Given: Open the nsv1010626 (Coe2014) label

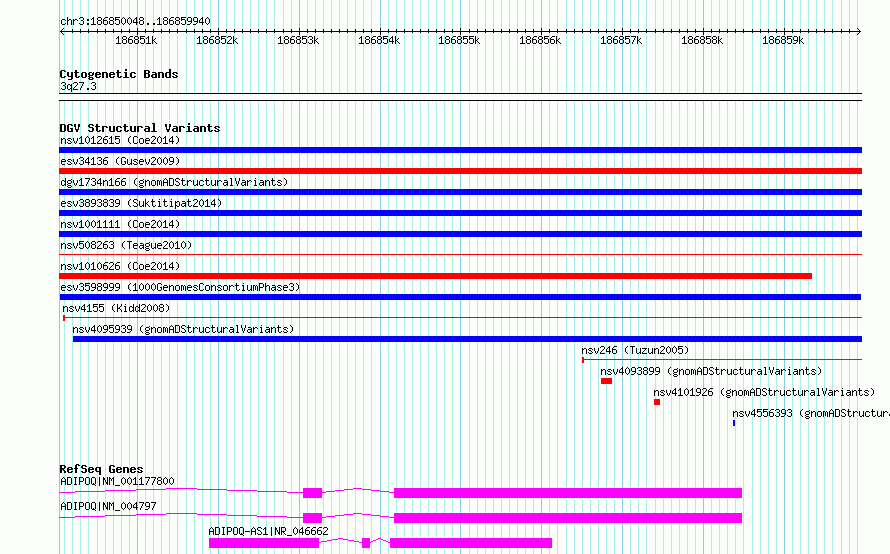Looking at the screenshot, I should pyautogui.click(x=120, y=266).
